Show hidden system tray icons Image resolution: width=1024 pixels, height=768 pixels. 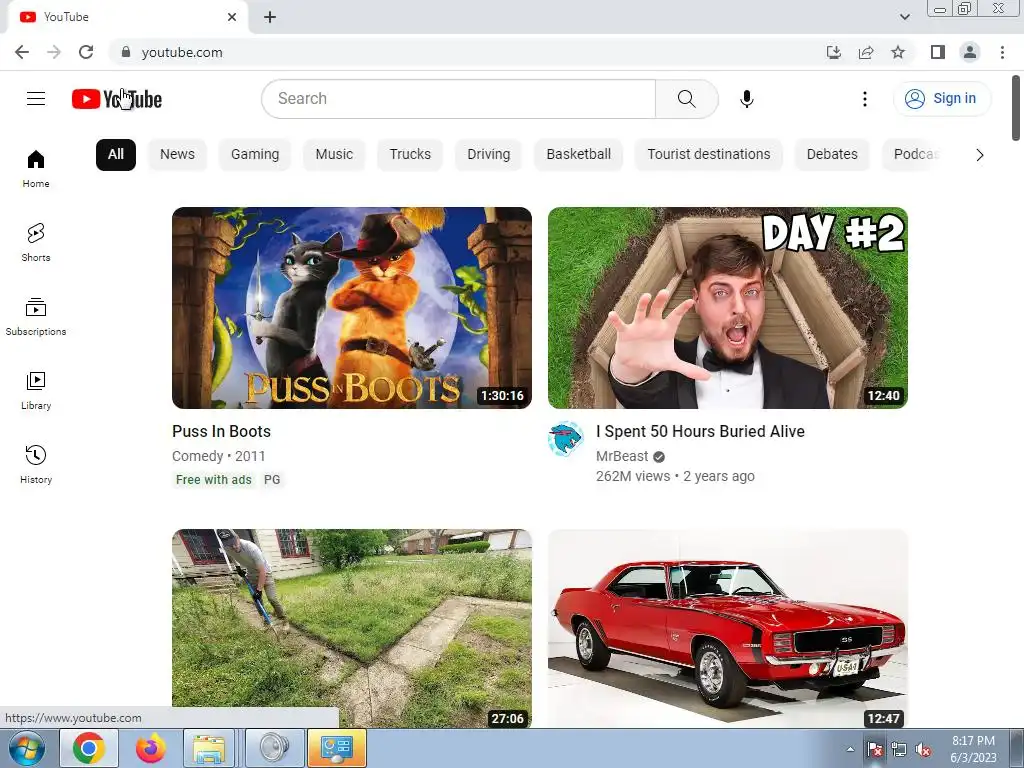(x=850, y=750)
